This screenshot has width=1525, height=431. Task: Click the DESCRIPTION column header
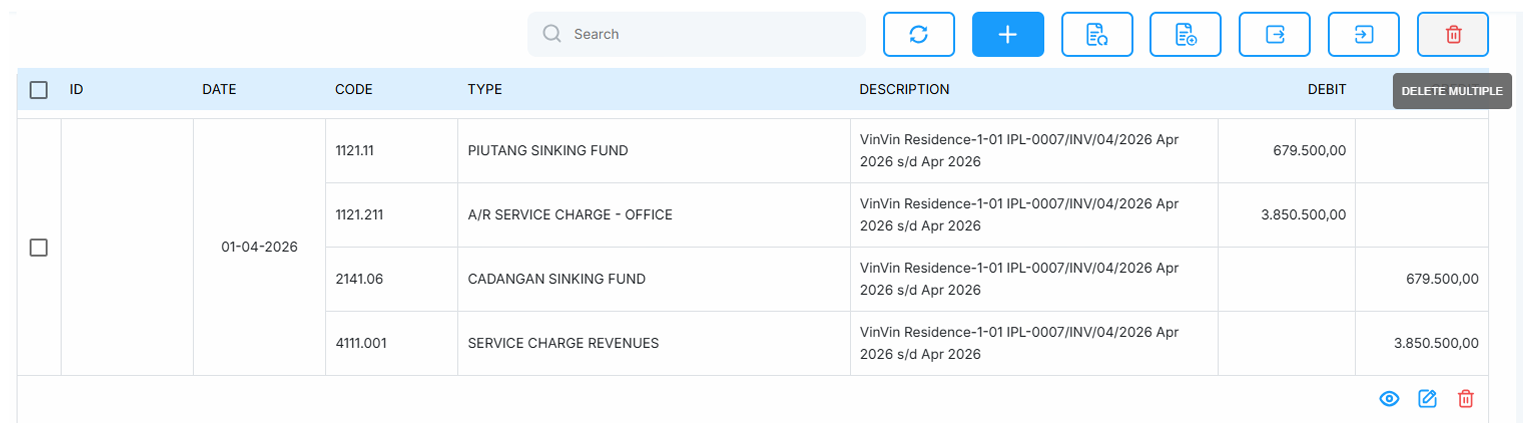click(904, 89)
